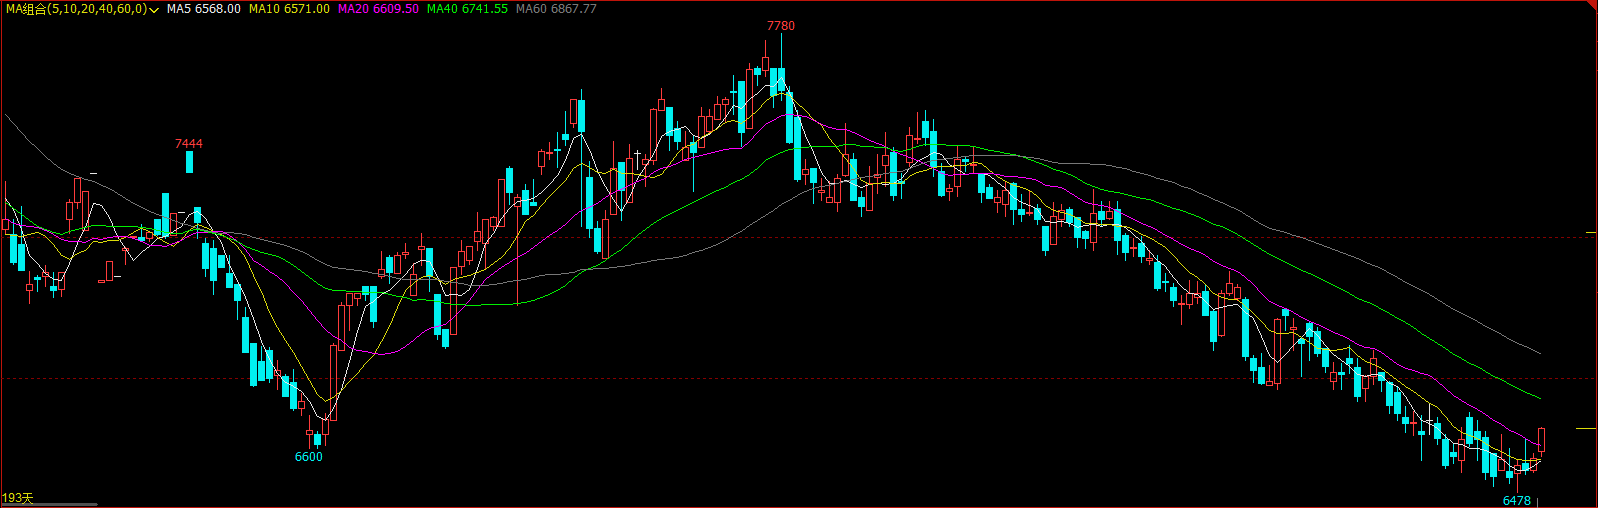The image size is (1598, 508).
Task: Click the 193天 period count label
Action: 18,498
